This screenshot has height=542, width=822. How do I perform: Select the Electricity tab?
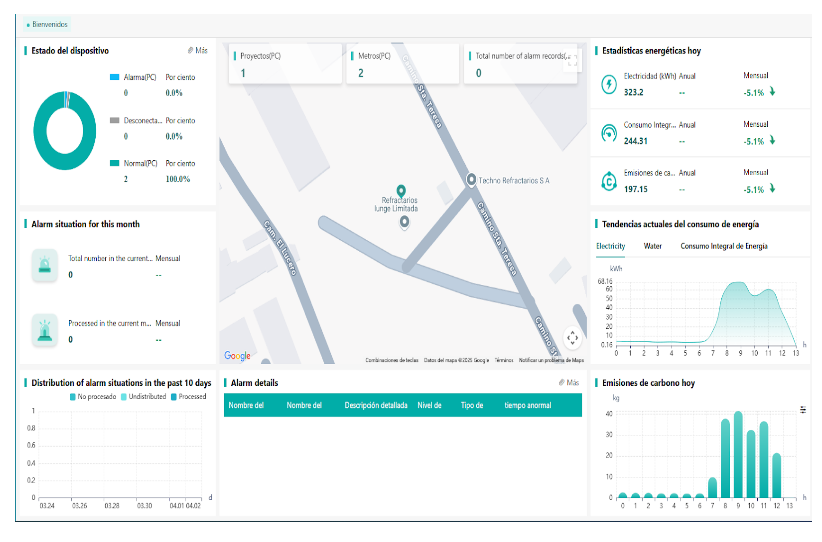[x=610, y=246]
